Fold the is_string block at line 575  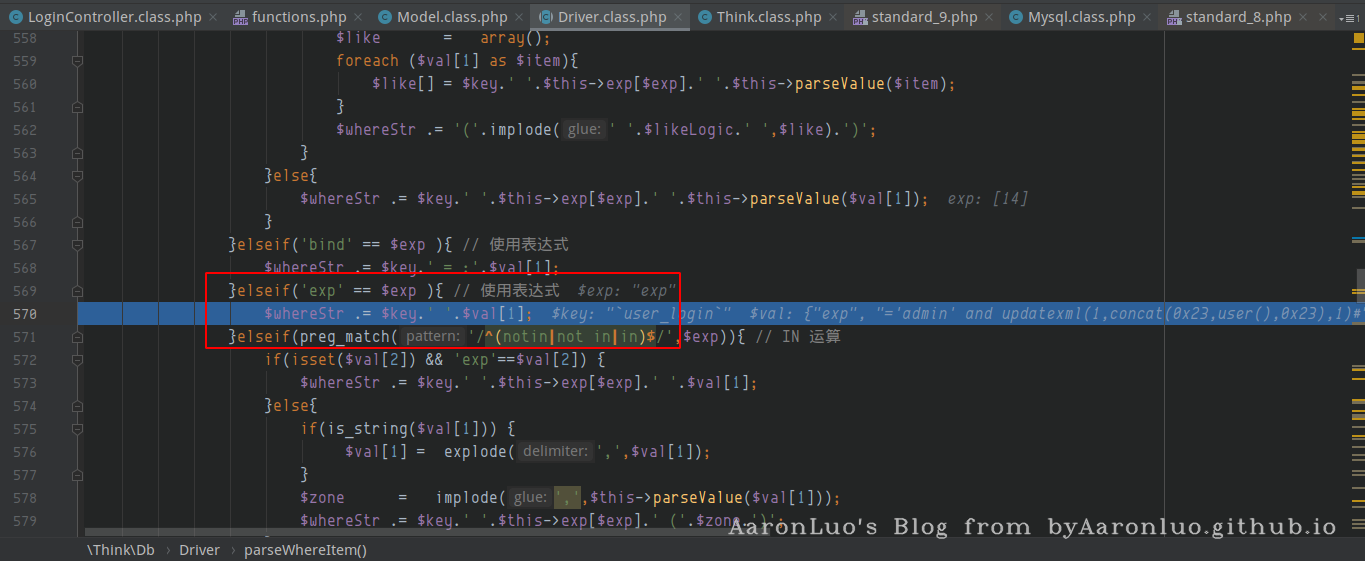click(x=77, y=429)
